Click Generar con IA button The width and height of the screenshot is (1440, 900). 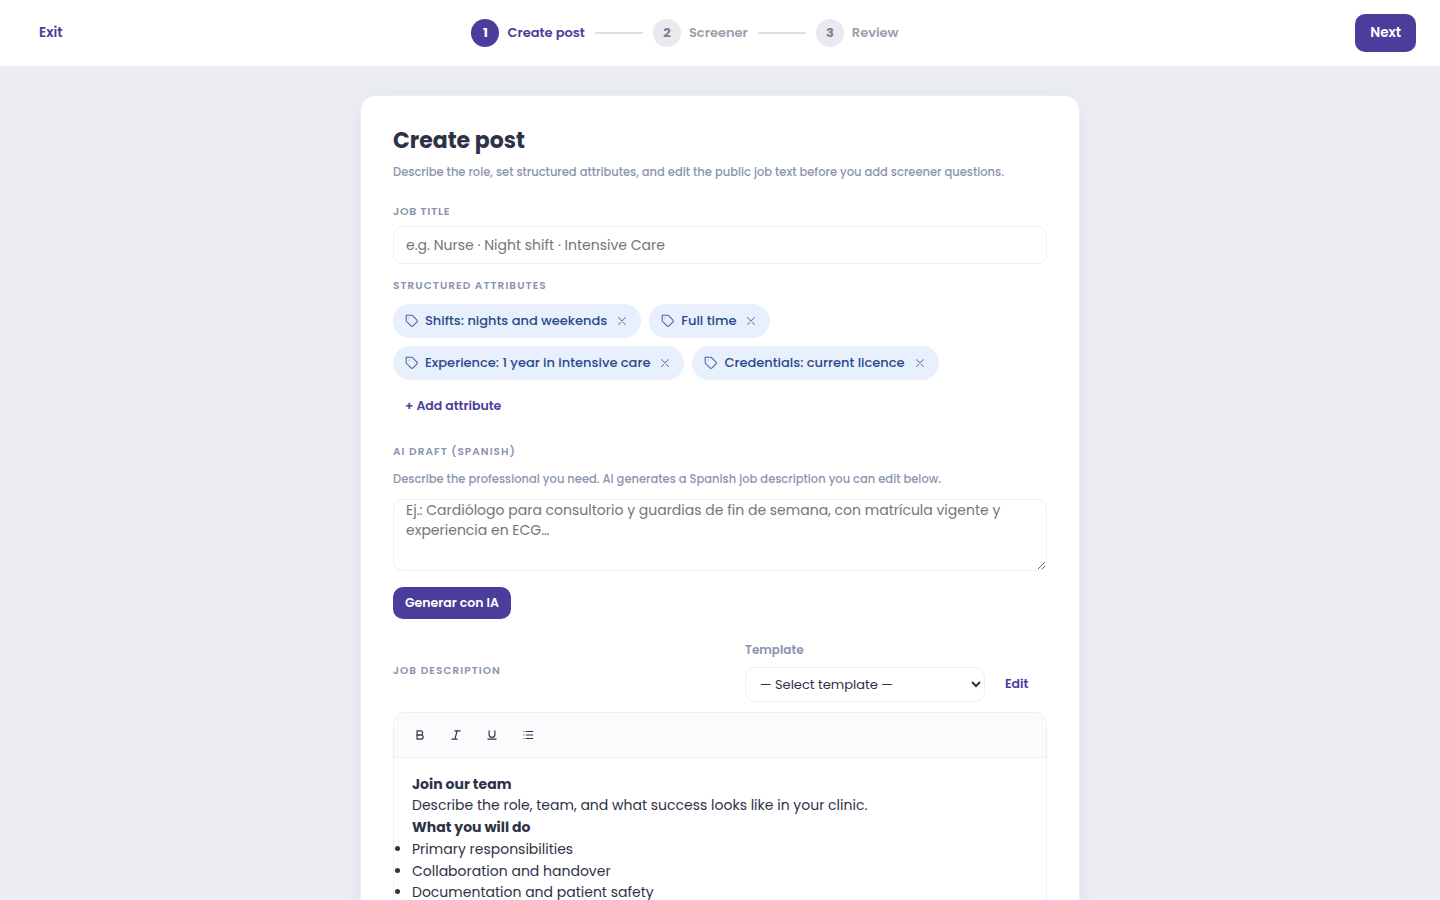[452, 603]
